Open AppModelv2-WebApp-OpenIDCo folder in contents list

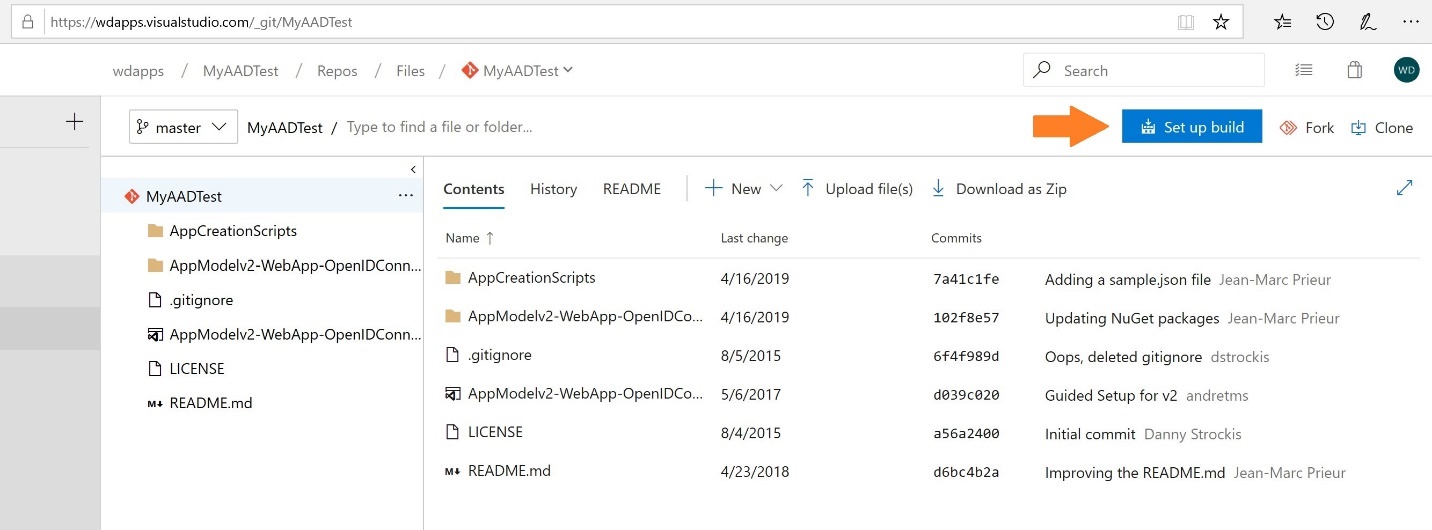586,317
